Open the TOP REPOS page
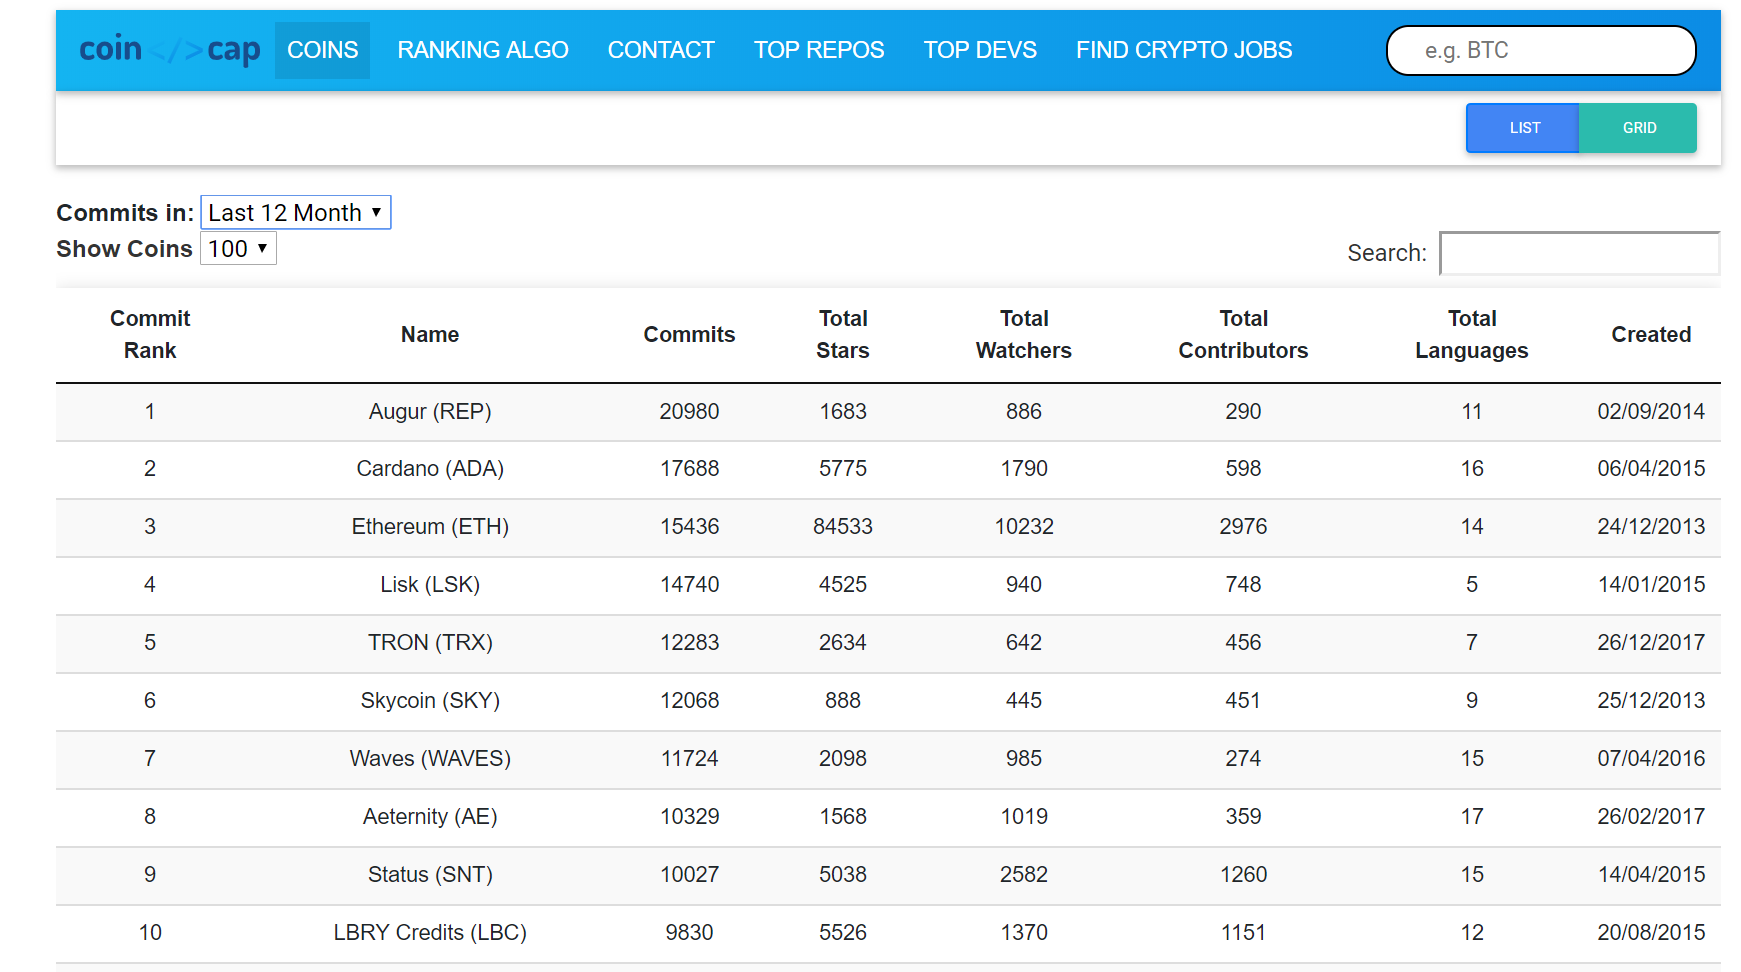 point(819,50)
